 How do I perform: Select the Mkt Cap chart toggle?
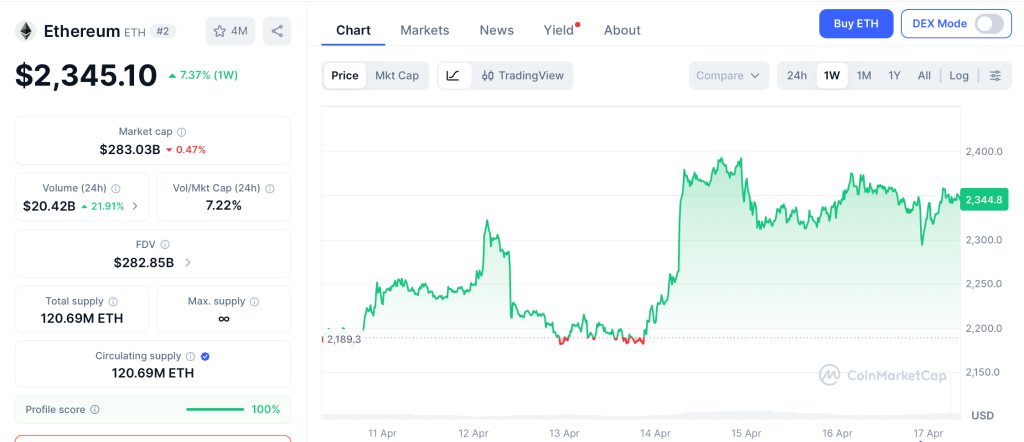[397, 76]
